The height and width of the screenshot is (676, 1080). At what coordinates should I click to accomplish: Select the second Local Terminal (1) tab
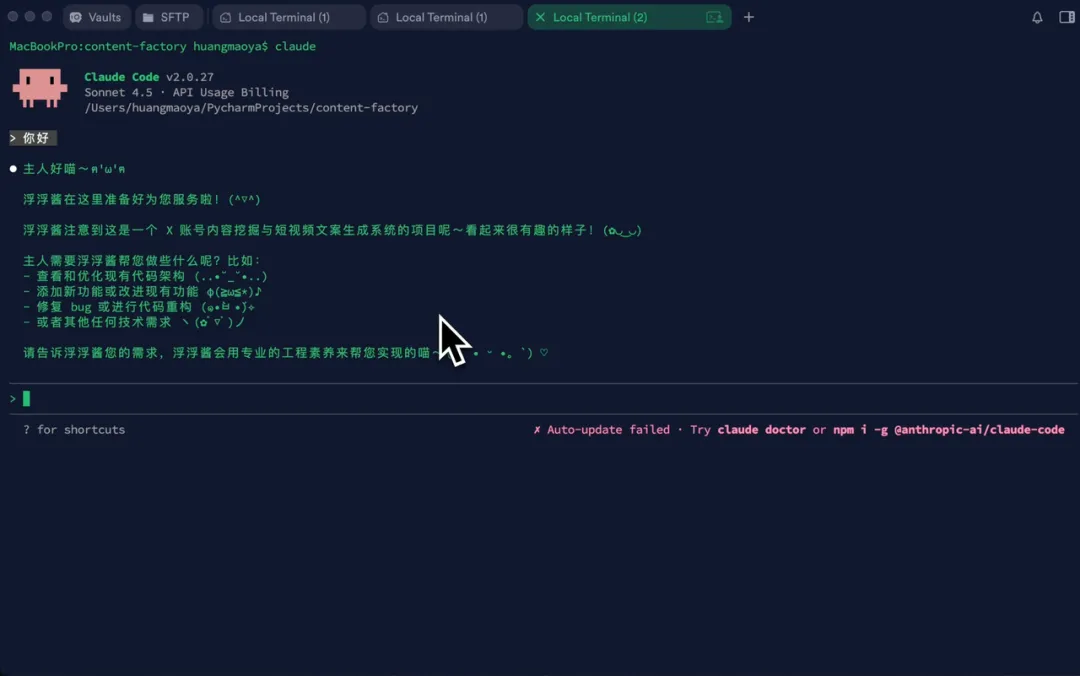446,17
